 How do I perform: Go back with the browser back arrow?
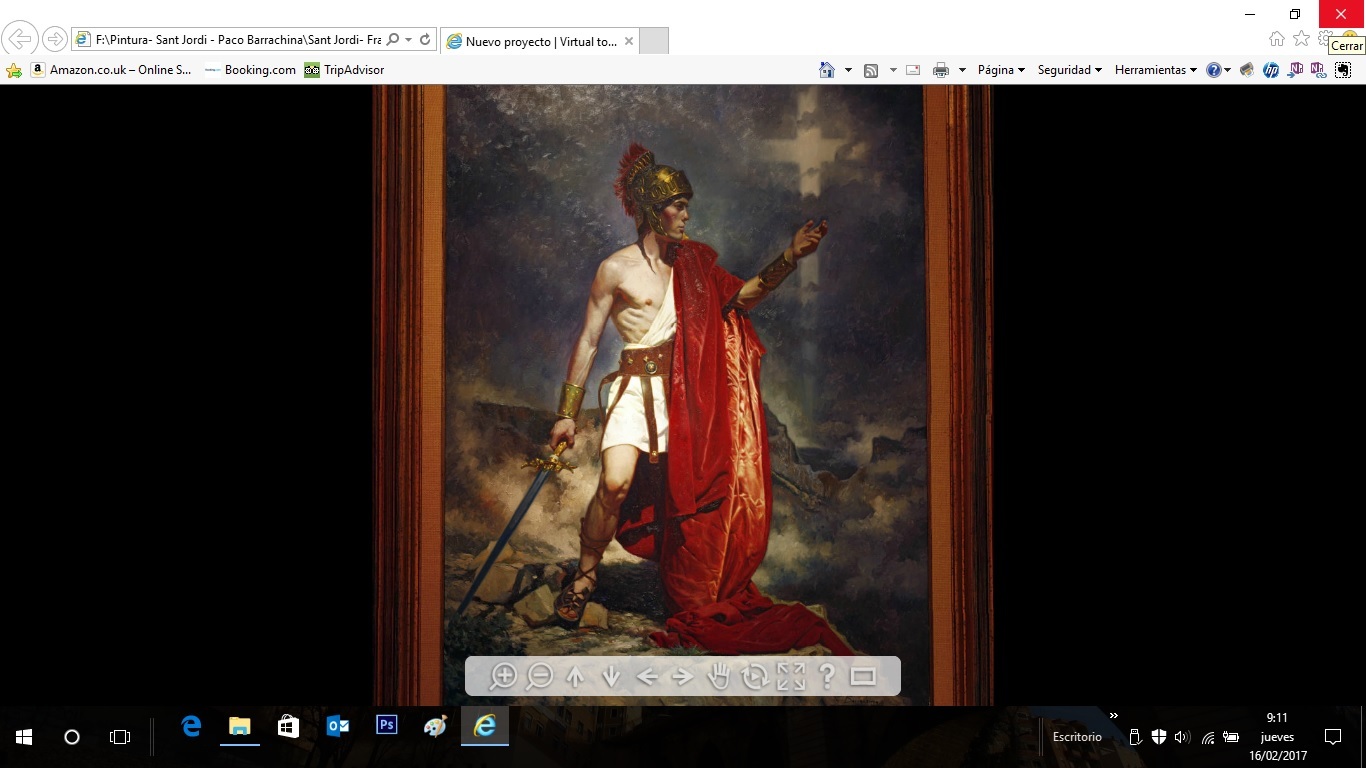20,40
